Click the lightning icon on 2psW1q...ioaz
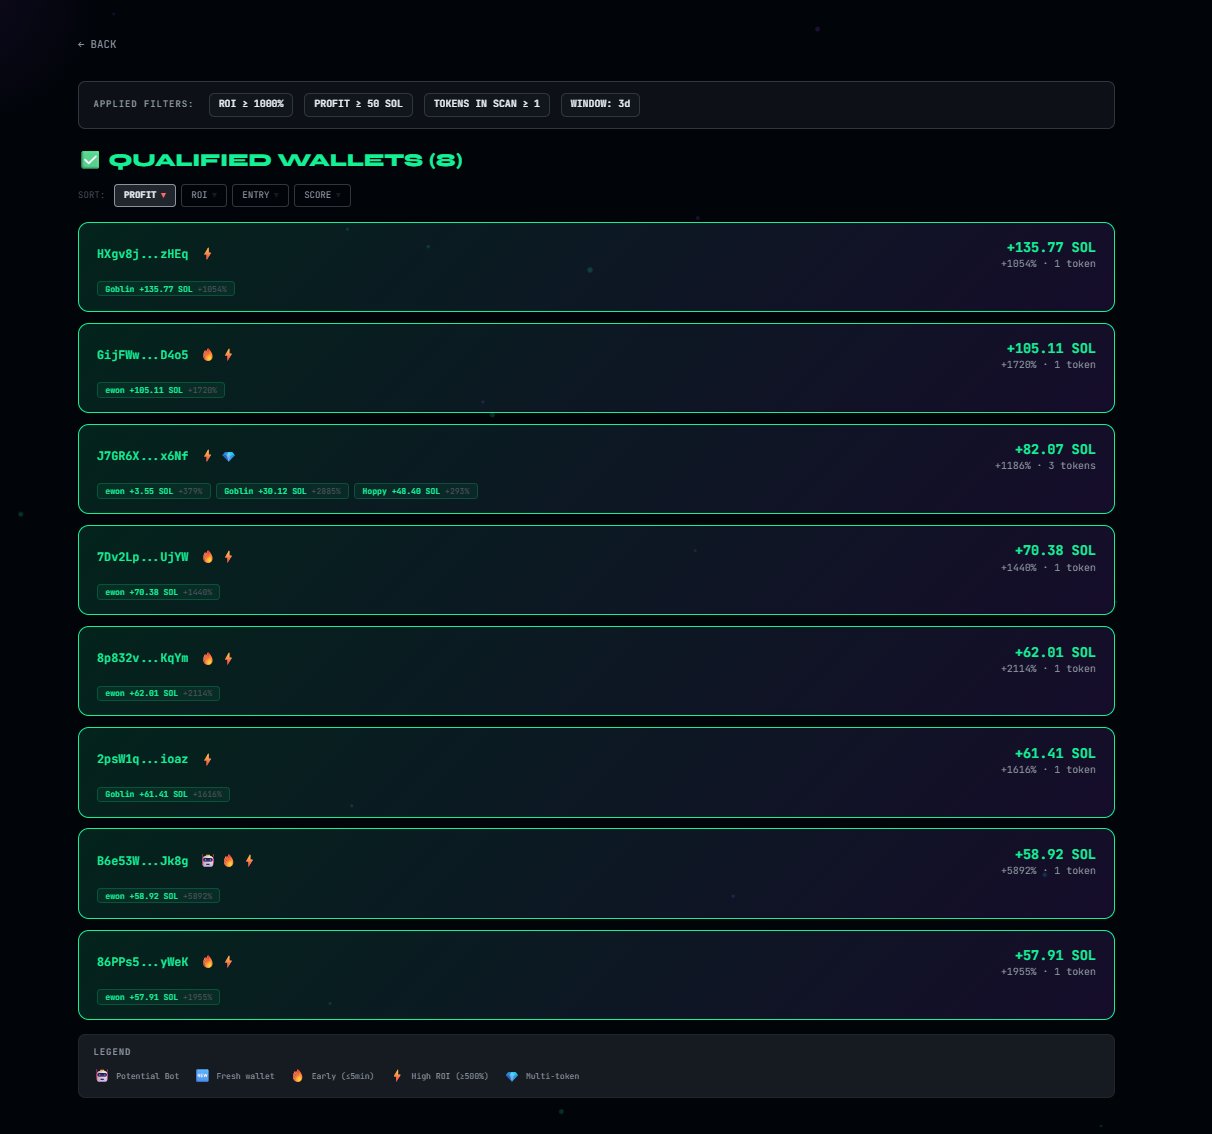The height and width of the screenshot is (1134, 1212). pos(208,760)
